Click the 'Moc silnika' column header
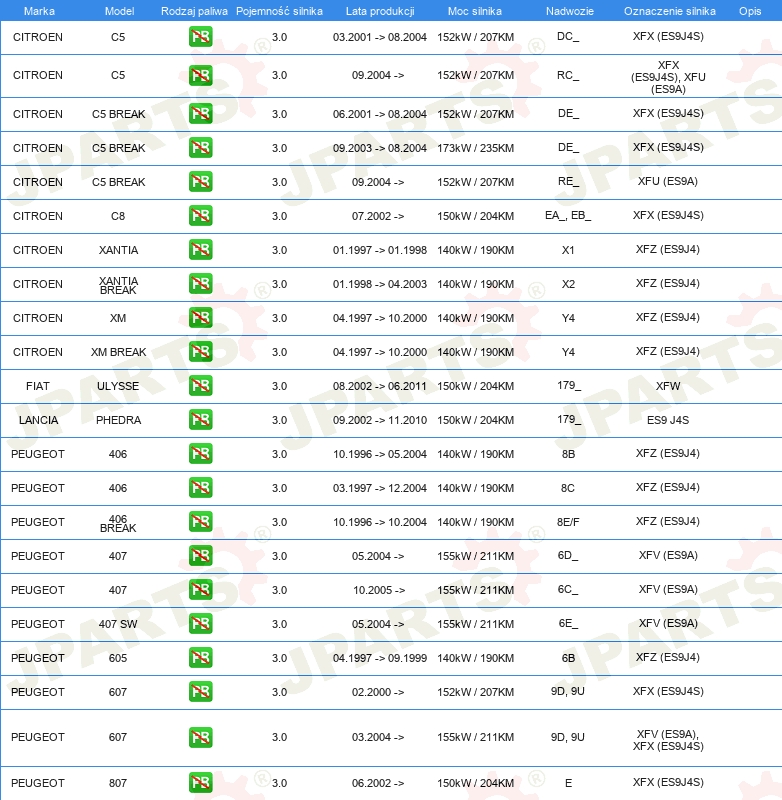Screen dimensions: 782x800 tap(474, 11)
